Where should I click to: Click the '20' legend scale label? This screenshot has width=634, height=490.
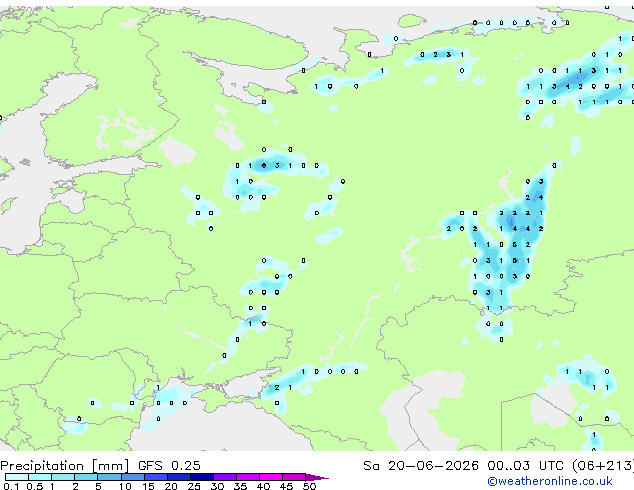click(x=171, y=486)
